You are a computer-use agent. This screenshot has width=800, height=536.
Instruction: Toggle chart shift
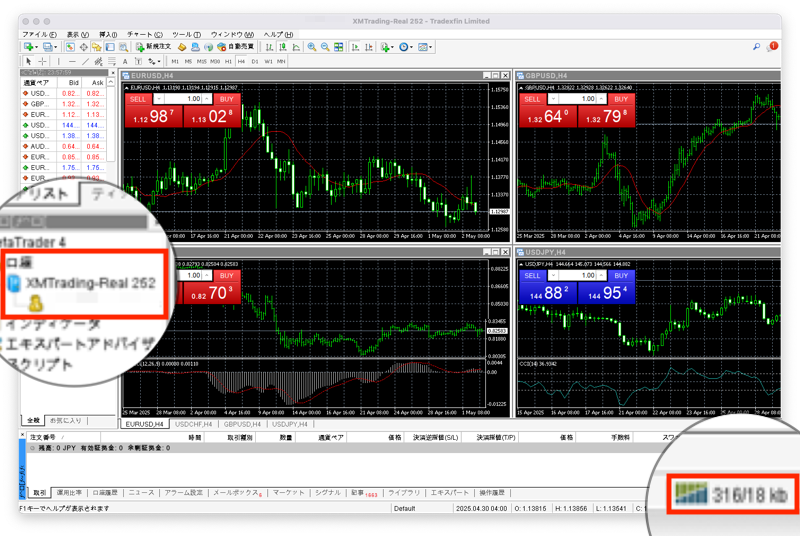[x=369, y=47]
